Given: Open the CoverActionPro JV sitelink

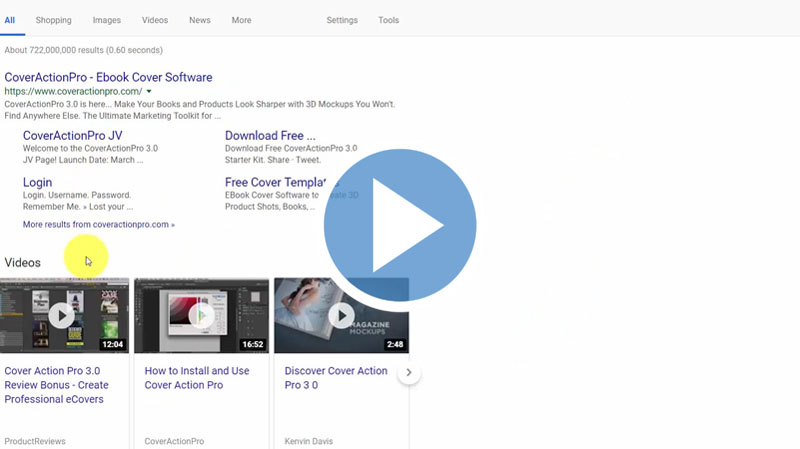Looking at the screenshot, I should tap(72, 136).
